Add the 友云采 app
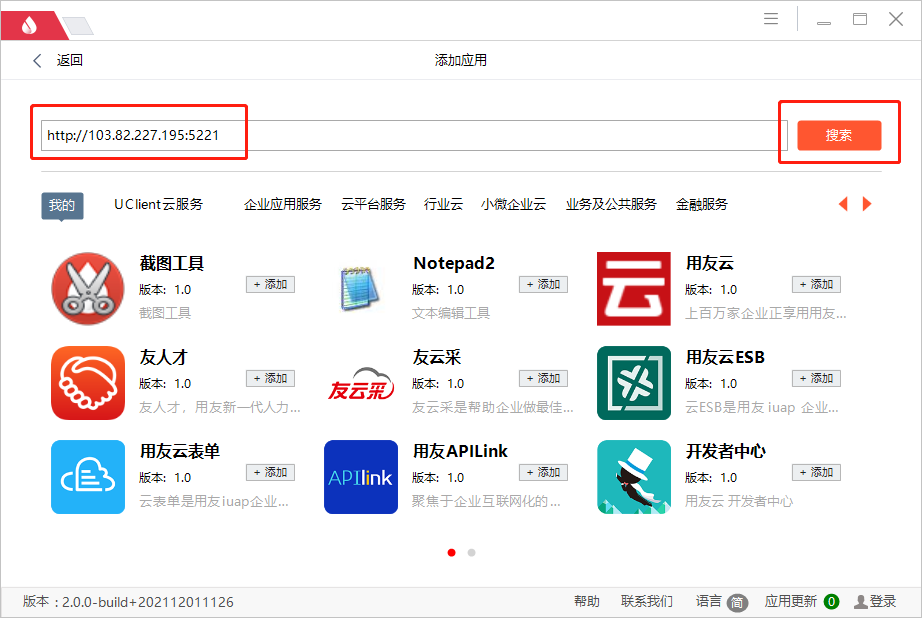The height and width of the screenshot is (618, 922). (543, 378)
